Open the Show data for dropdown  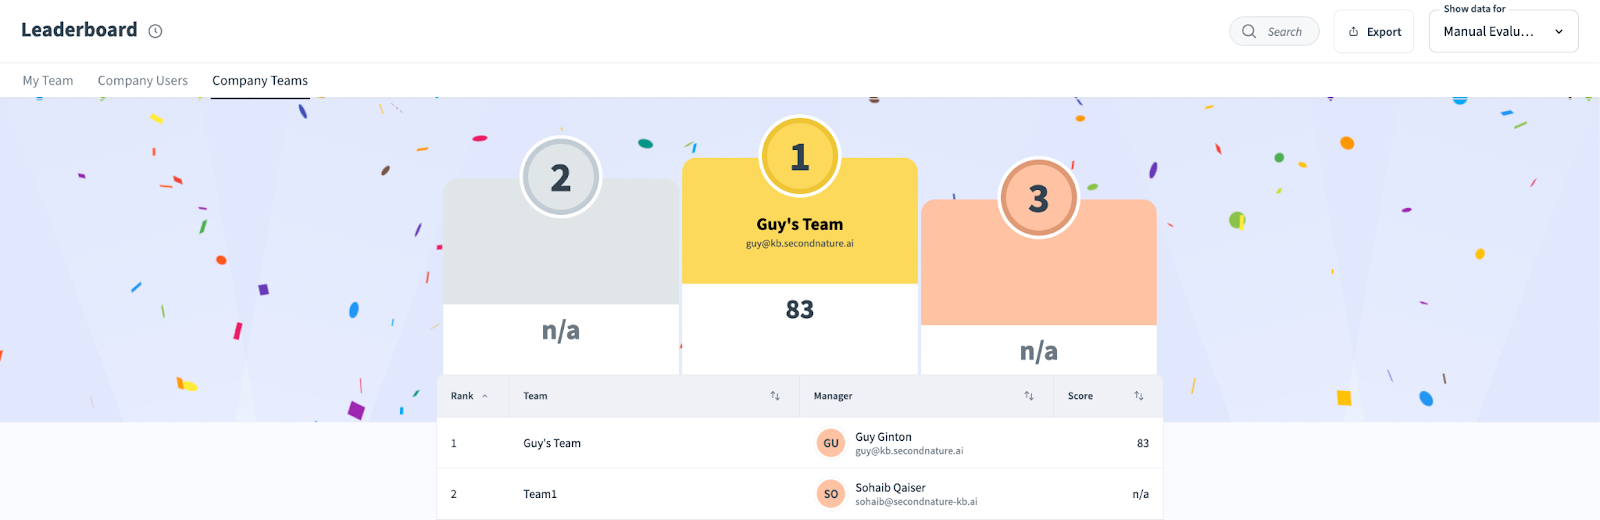pos(1489,32)
